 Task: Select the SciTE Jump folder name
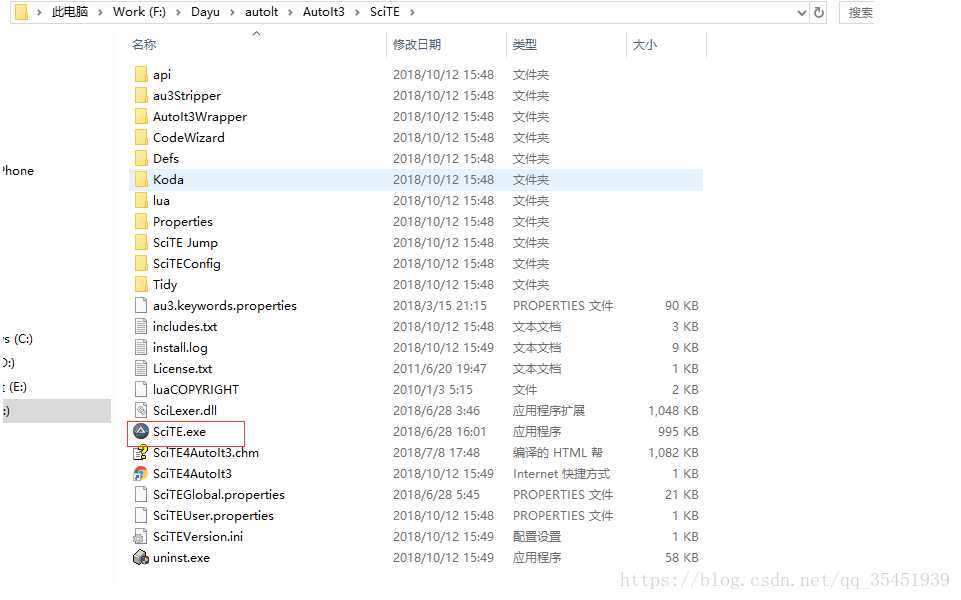pyautogui.click(x=185, y=243)
